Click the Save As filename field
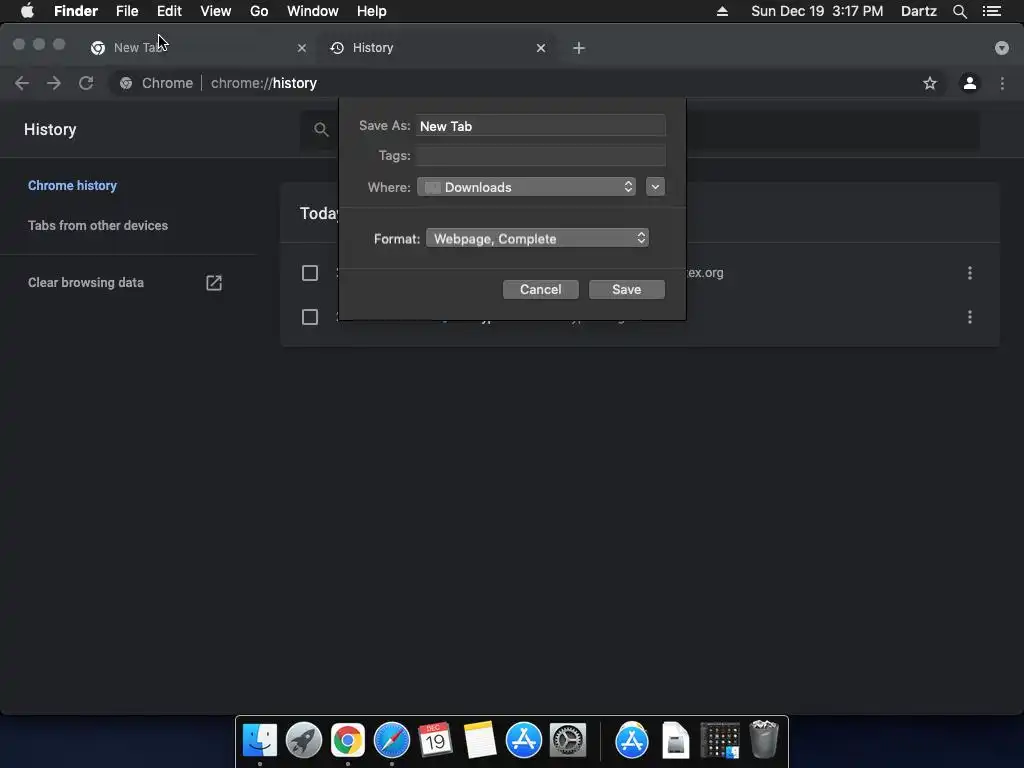The height and width of the screenshot is (768, 1024). click(541, 126)
